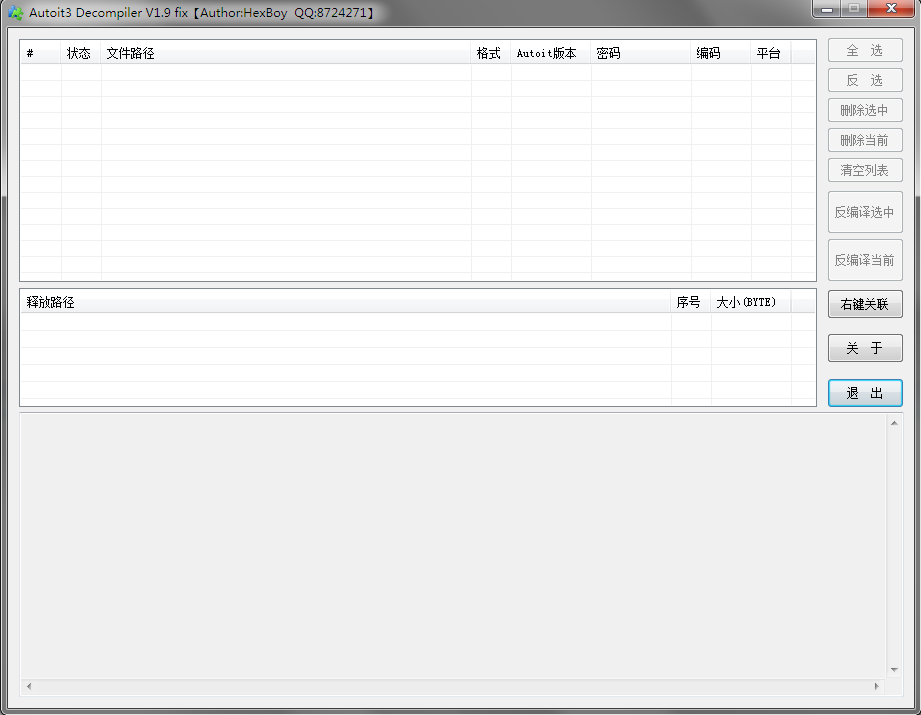Click the log area scroll left arrow
This screenshot has width=921, height=715.
click(29, 686)
